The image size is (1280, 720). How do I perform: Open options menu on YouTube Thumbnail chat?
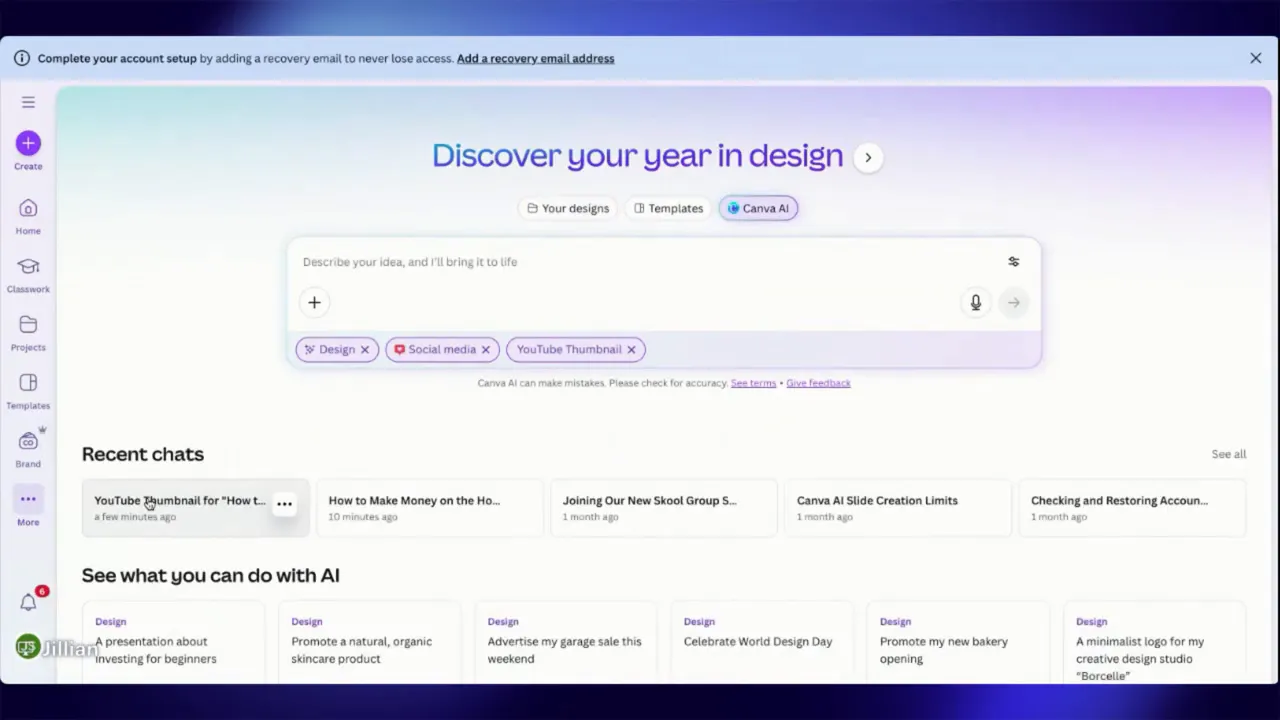click(x=284, y=503)
